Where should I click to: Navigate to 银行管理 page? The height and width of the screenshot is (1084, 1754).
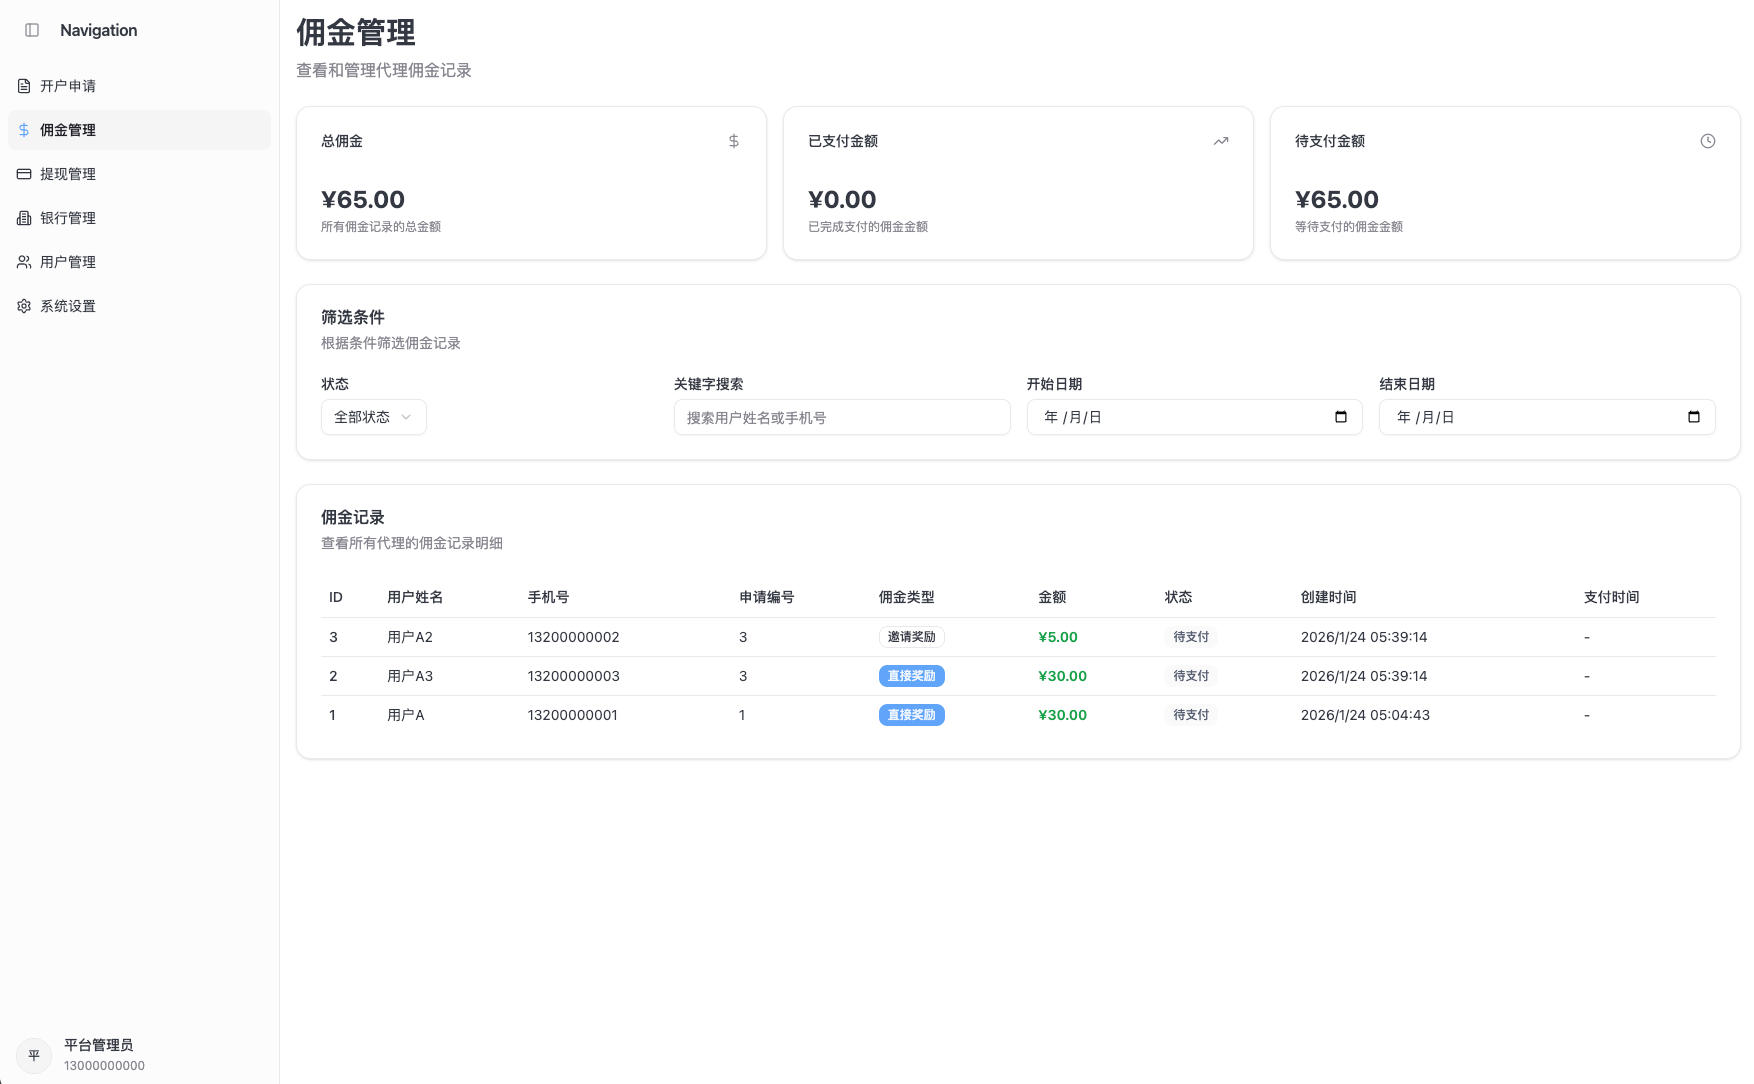point(68,218)
